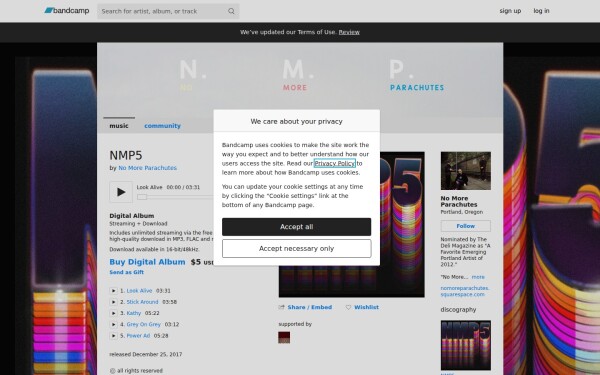The width and height of the screenshot is (600, 375).
Task: Click the Share / Embed link
Action: 310,307
